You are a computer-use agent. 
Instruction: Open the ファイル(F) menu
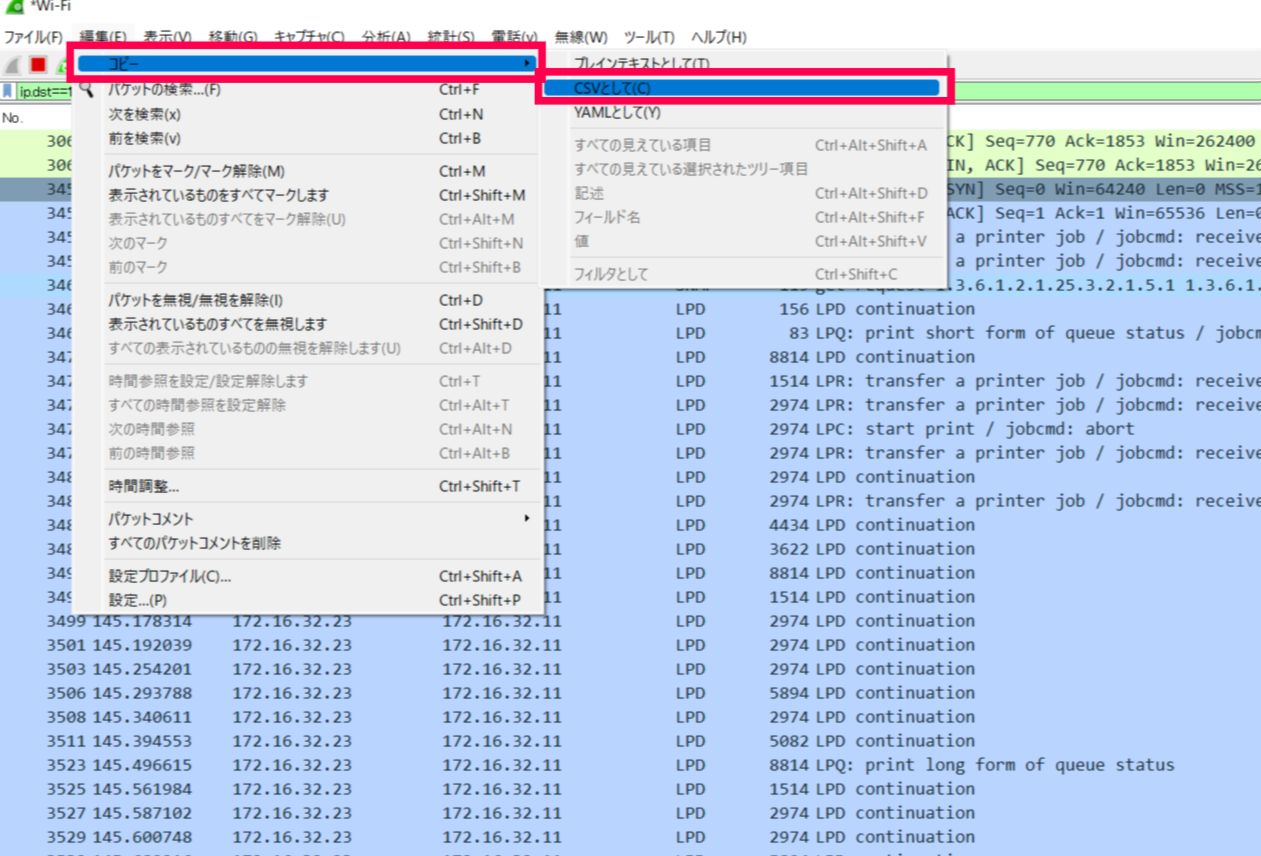(x=33, y=38)
